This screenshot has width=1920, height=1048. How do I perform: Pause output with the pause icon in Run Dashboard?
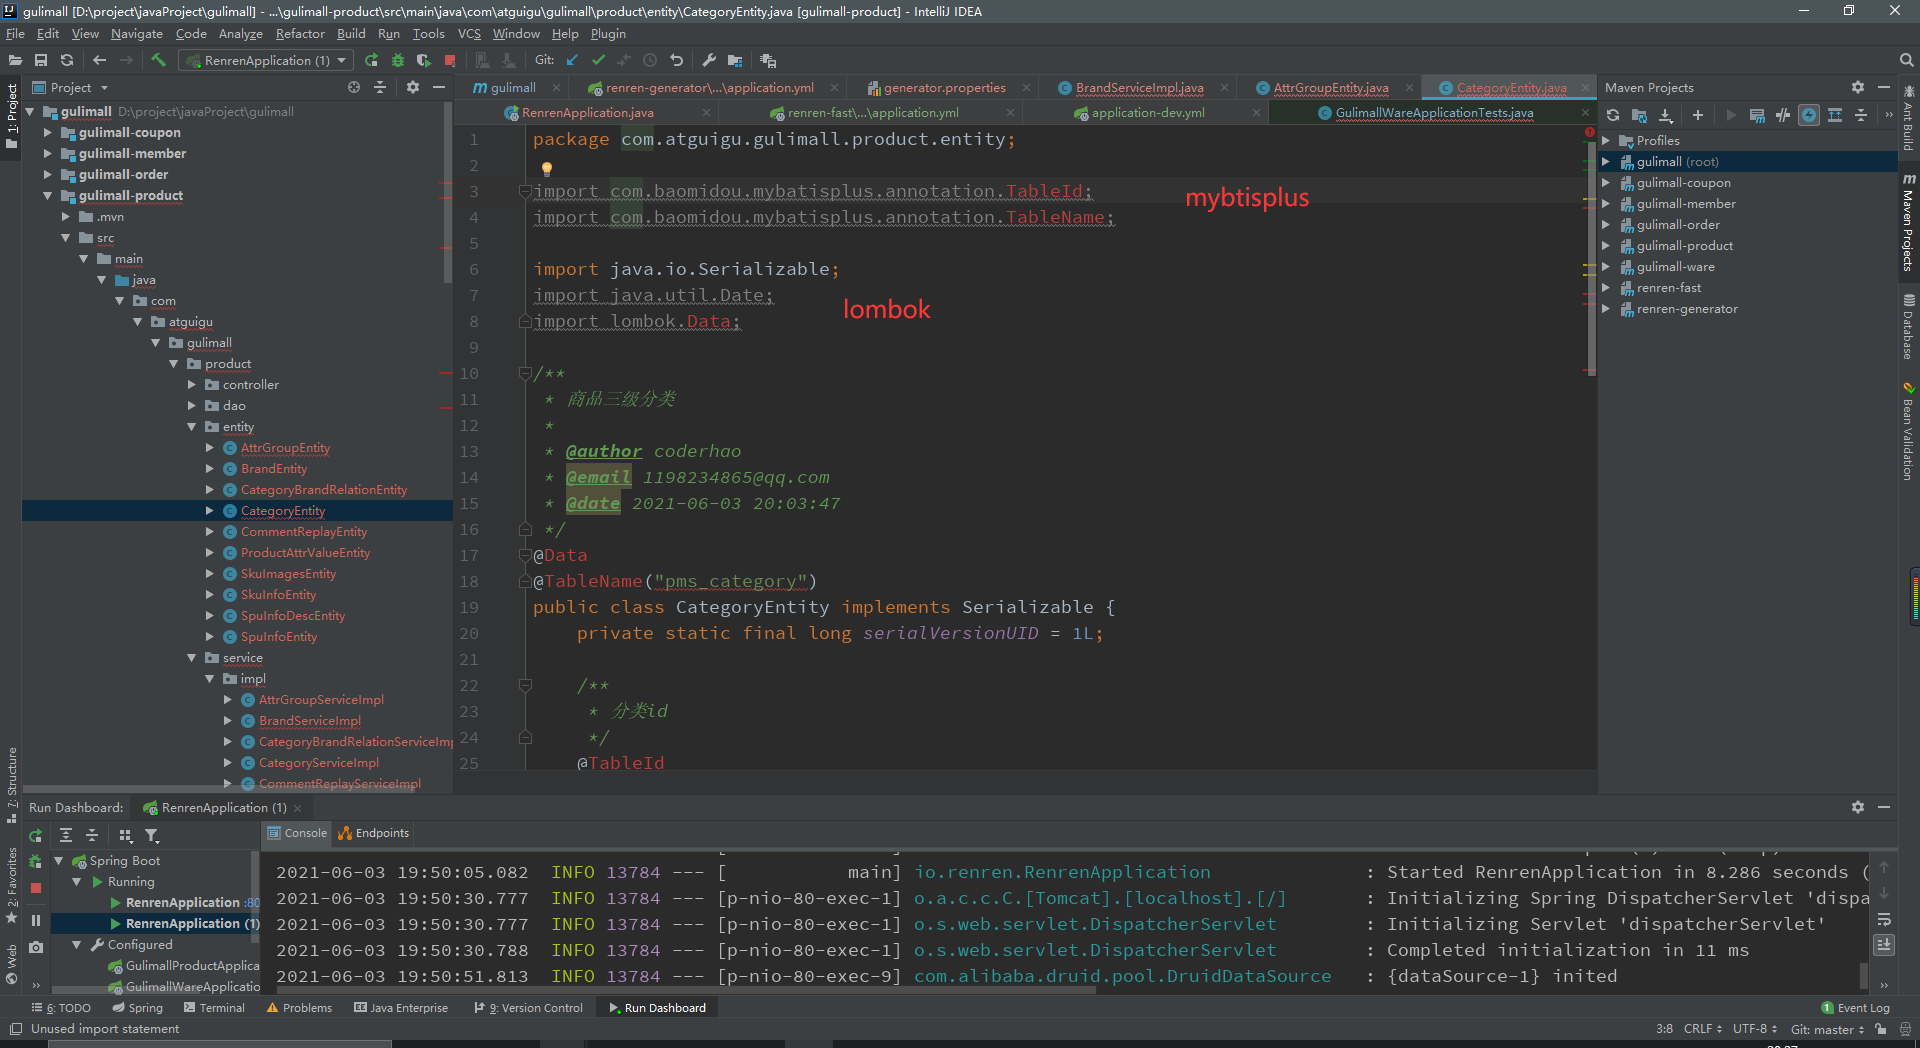click(x=36, y=920)
